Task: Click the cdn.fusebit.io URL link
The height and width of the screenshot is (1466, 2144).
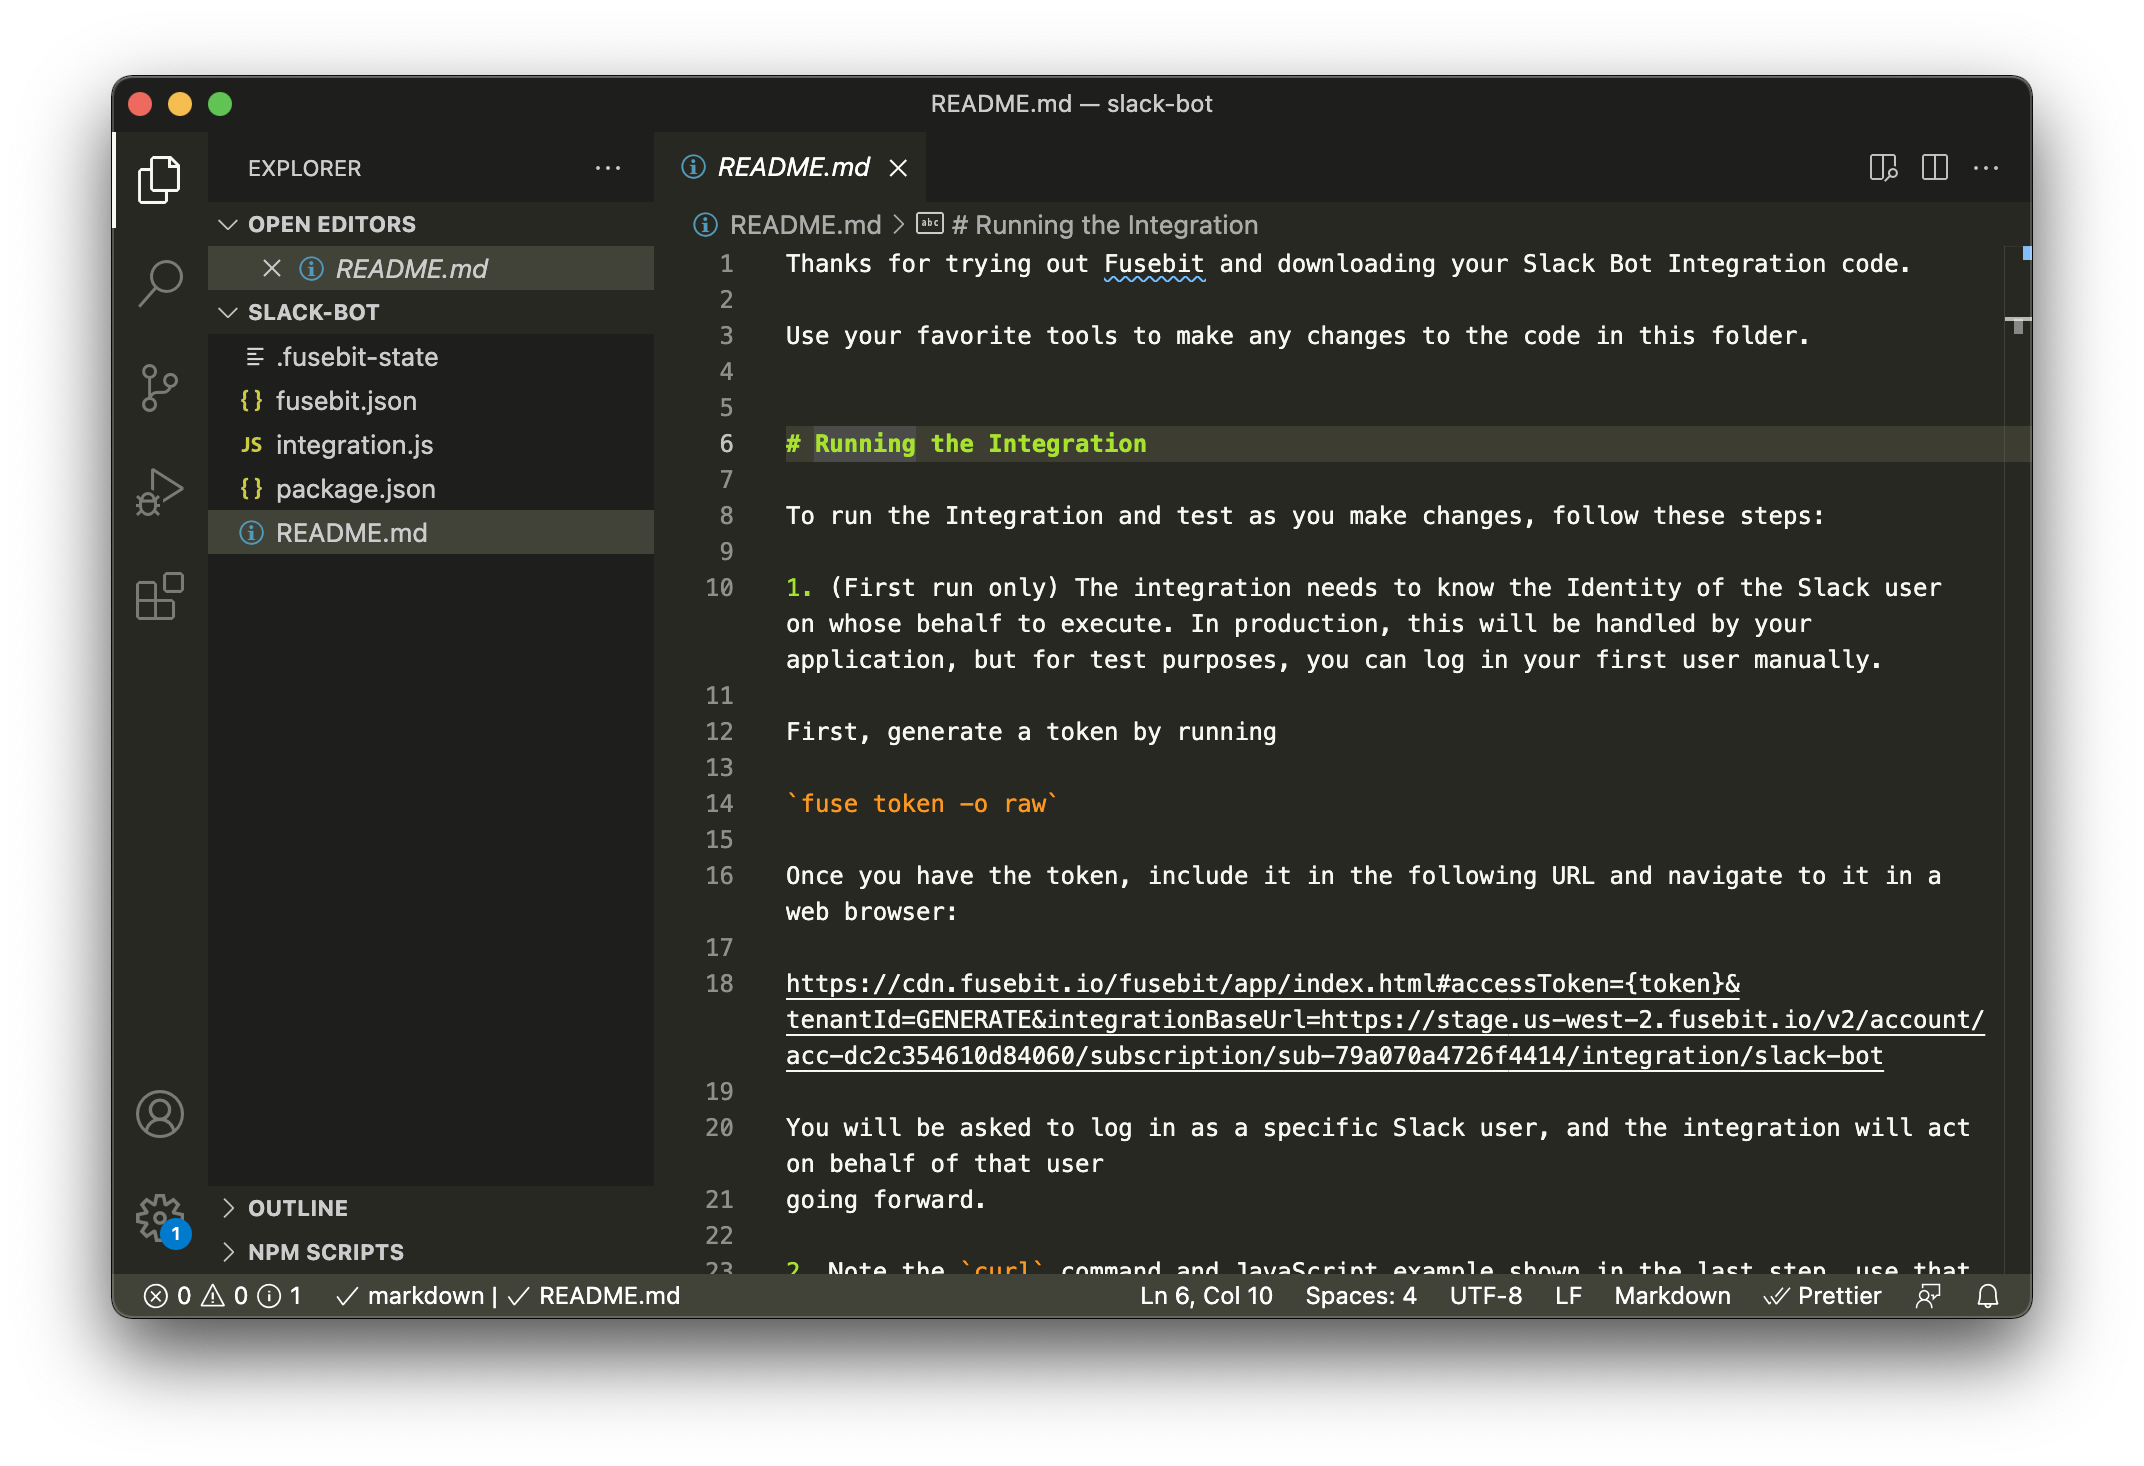Action: pos(1385,1020)
